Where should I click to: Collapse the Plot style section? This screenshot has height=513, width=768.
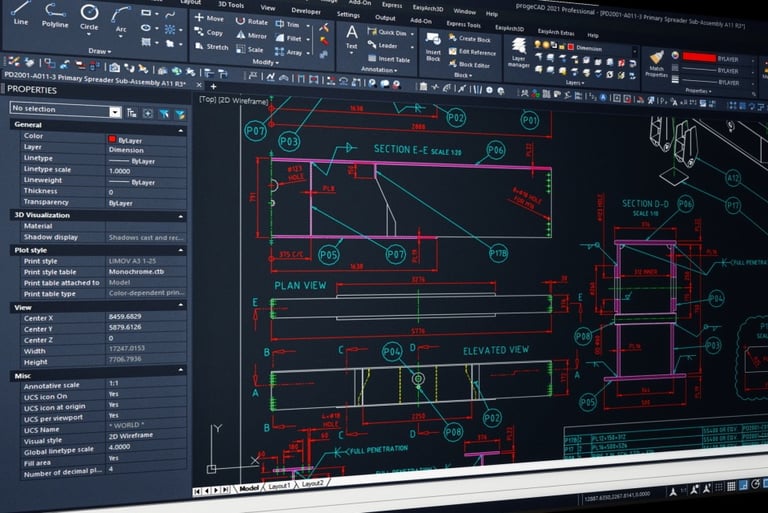click(x=181, y=250)
